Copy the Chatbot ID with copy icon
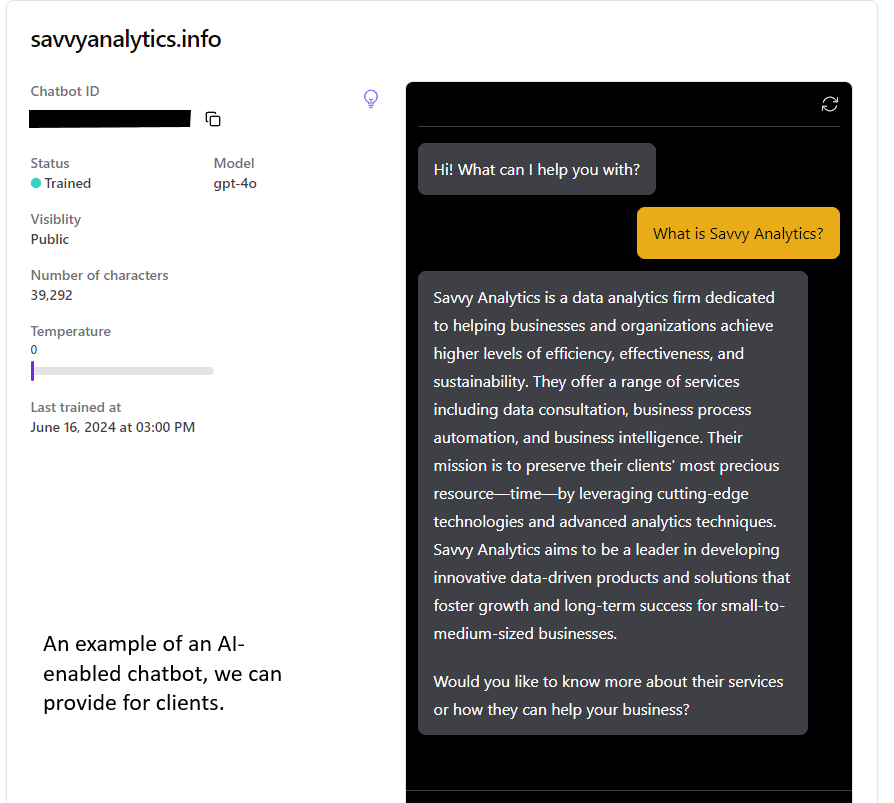The width and height of the screenshot is (894, 803). tap(213, 119)
